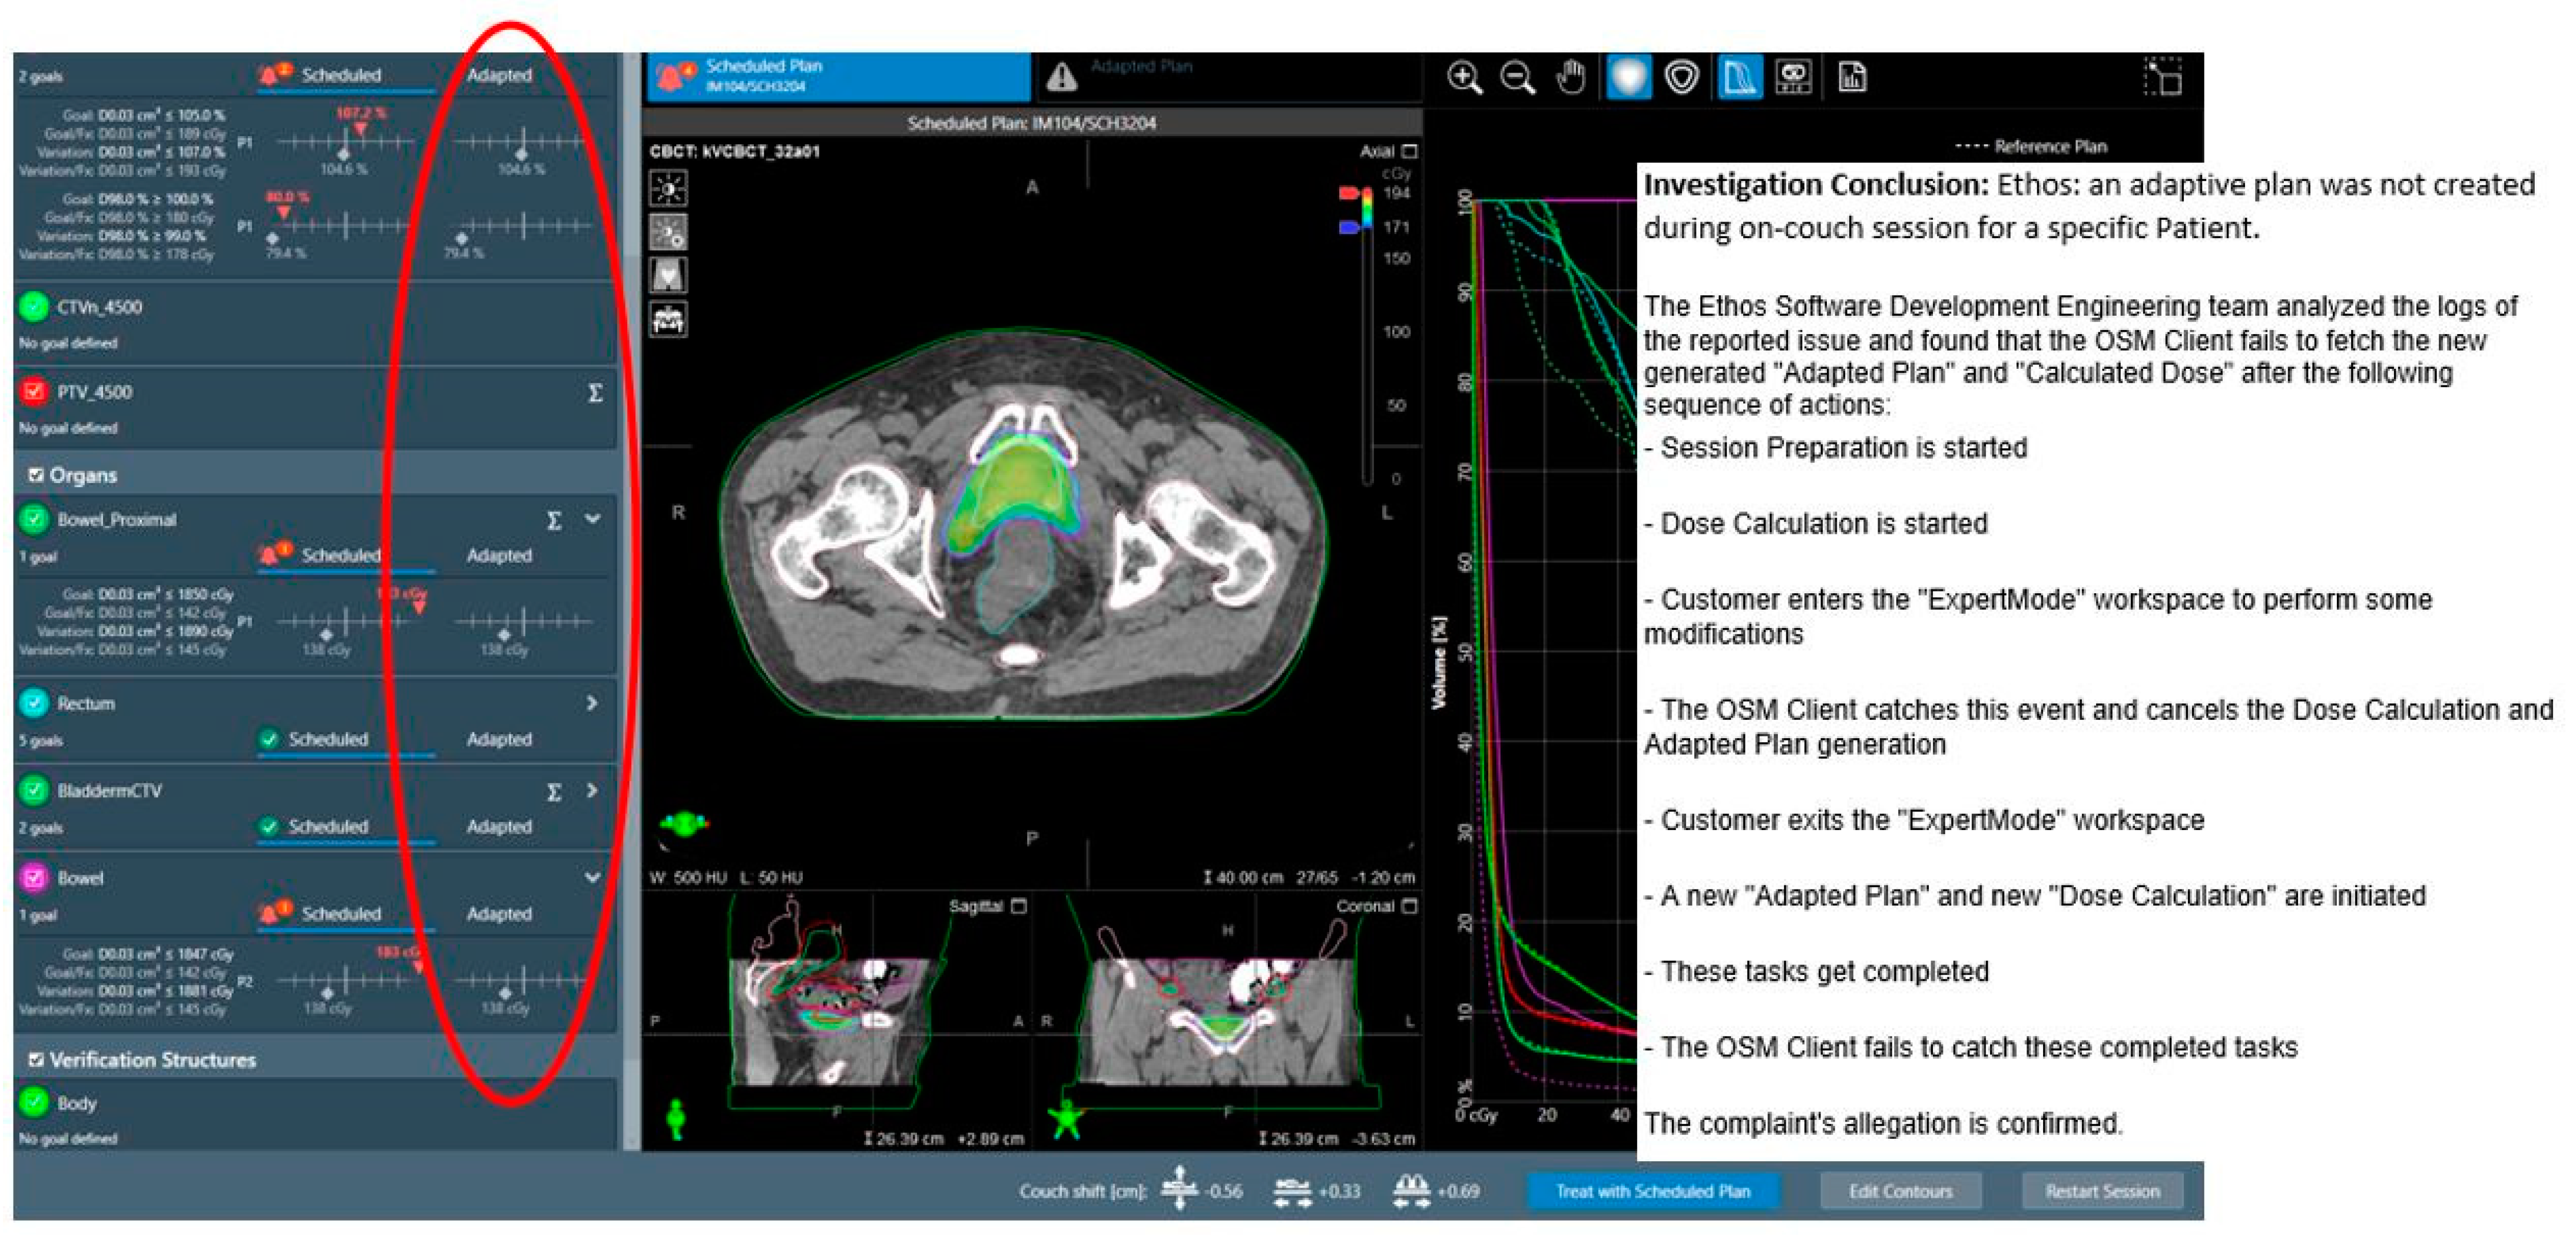Select Adapted tab under Bowel_Proximal
Screen dimensions: 2576x1236
pyautogui.click(x=499, y=555)
